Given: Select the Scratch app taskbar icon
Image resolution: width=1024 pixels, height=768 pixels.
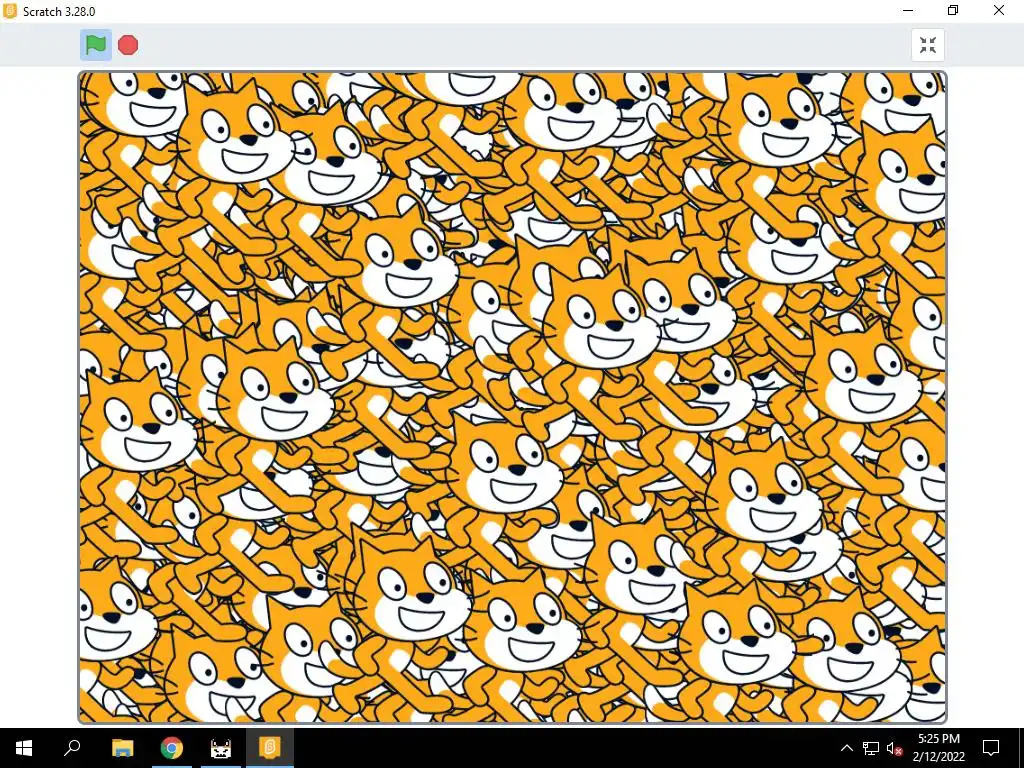Looking at the screenshot, I should (270, 748).
